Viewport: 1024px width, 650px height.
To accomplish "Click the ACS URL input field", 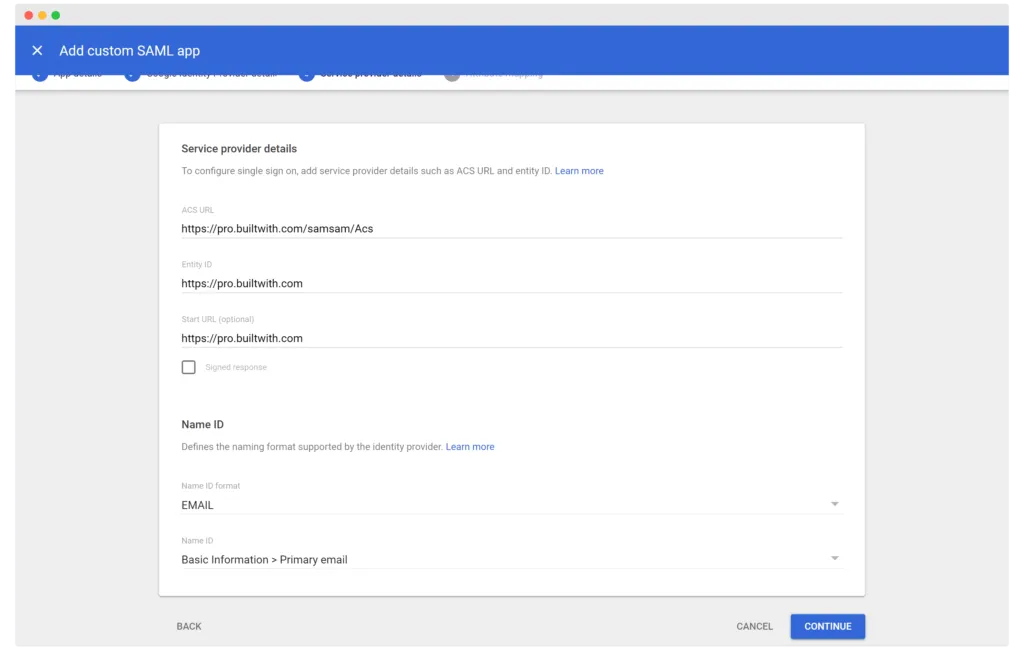I will point(511,229).
